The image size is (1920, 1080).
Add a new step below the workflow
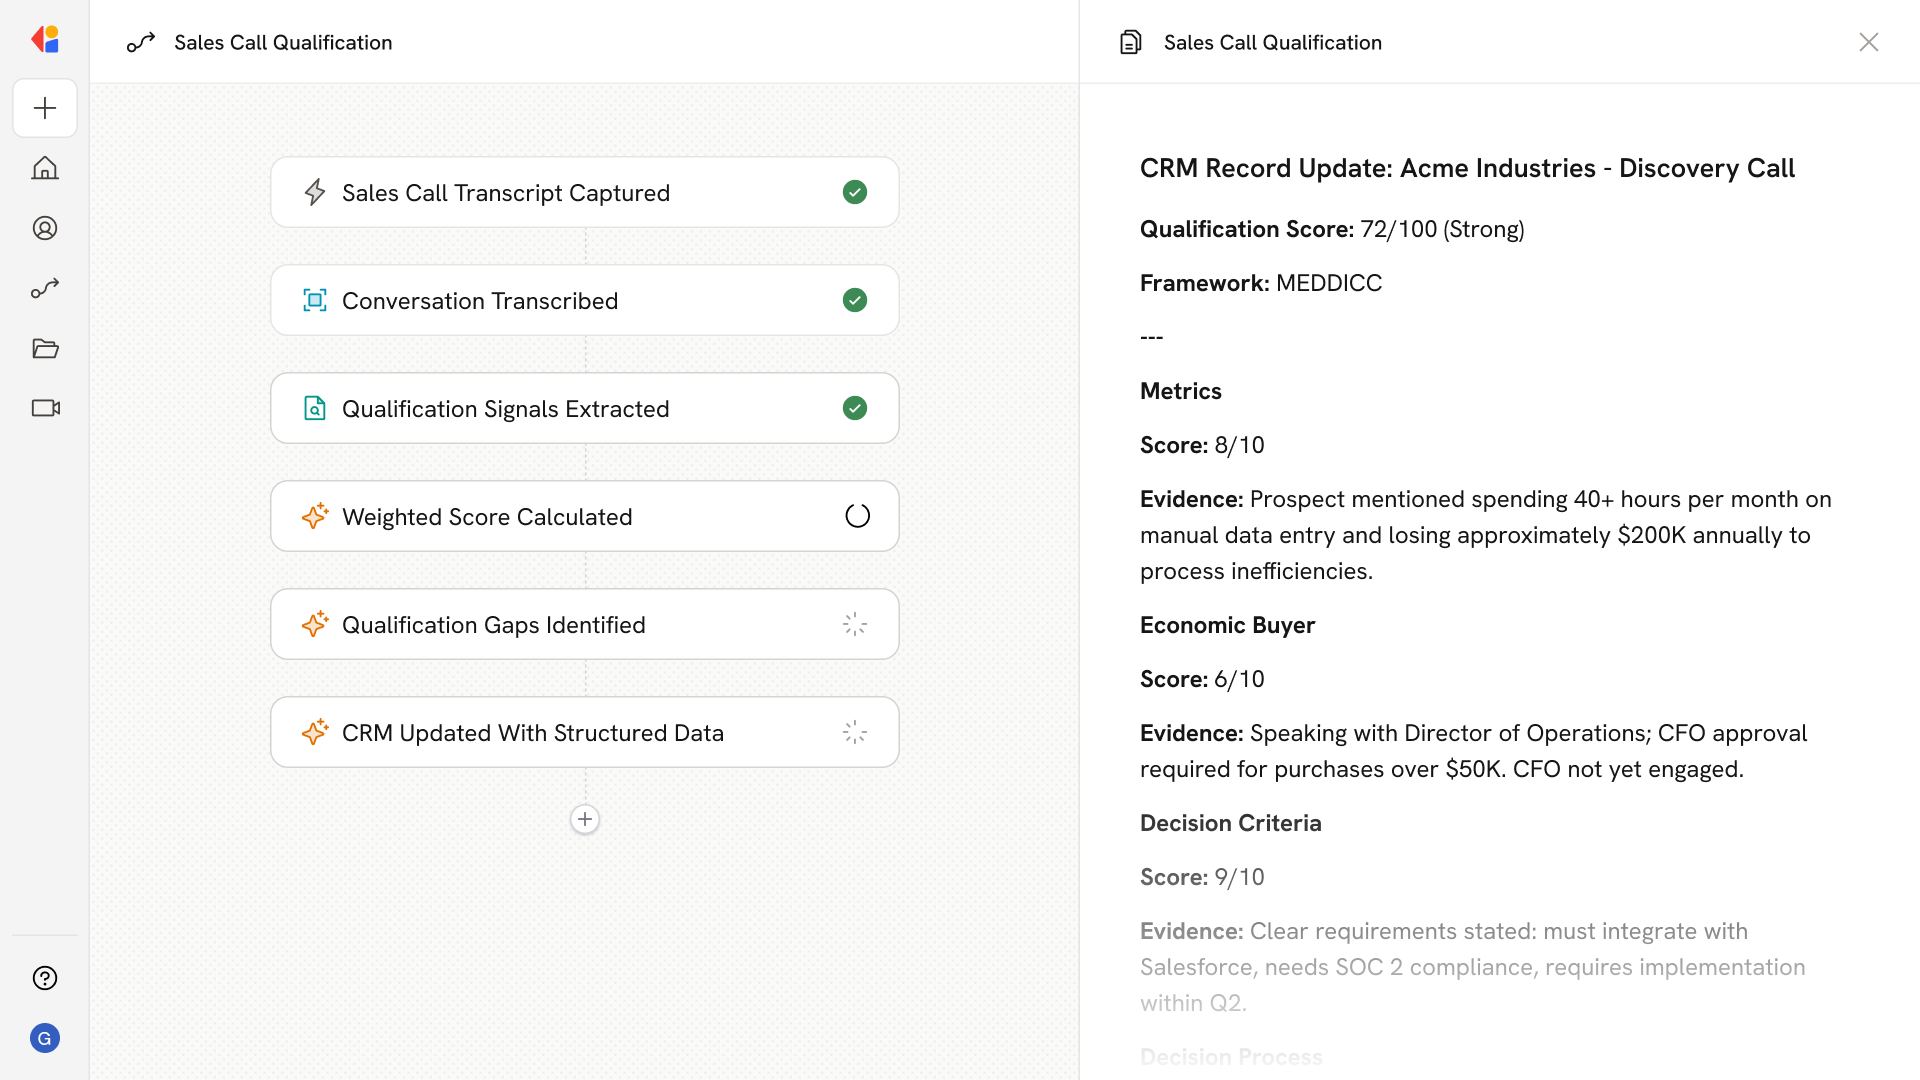click(585, 819)
